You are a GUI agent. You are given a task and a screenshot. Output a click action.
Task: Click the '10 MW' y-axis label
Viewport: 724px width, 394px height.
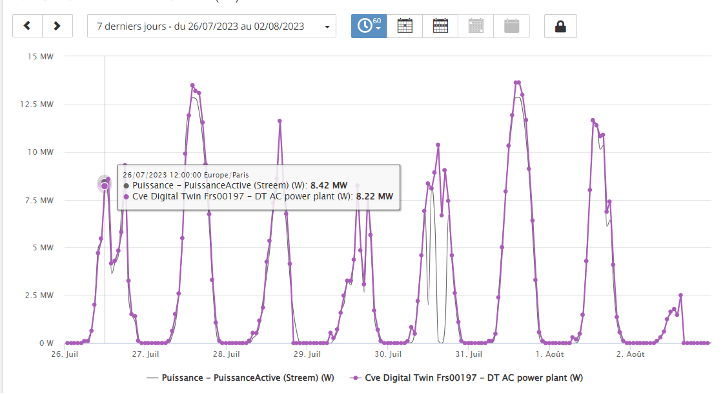click(40, 152)
